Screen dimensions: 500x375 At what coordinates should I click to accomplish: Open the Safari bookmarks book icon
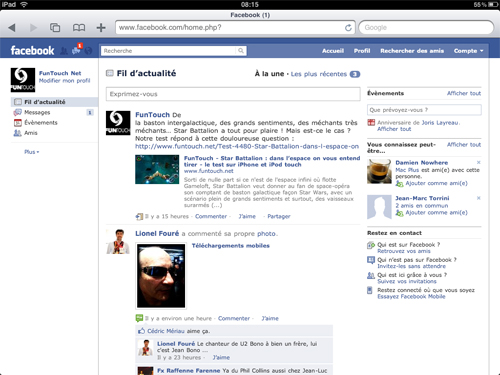79,28
